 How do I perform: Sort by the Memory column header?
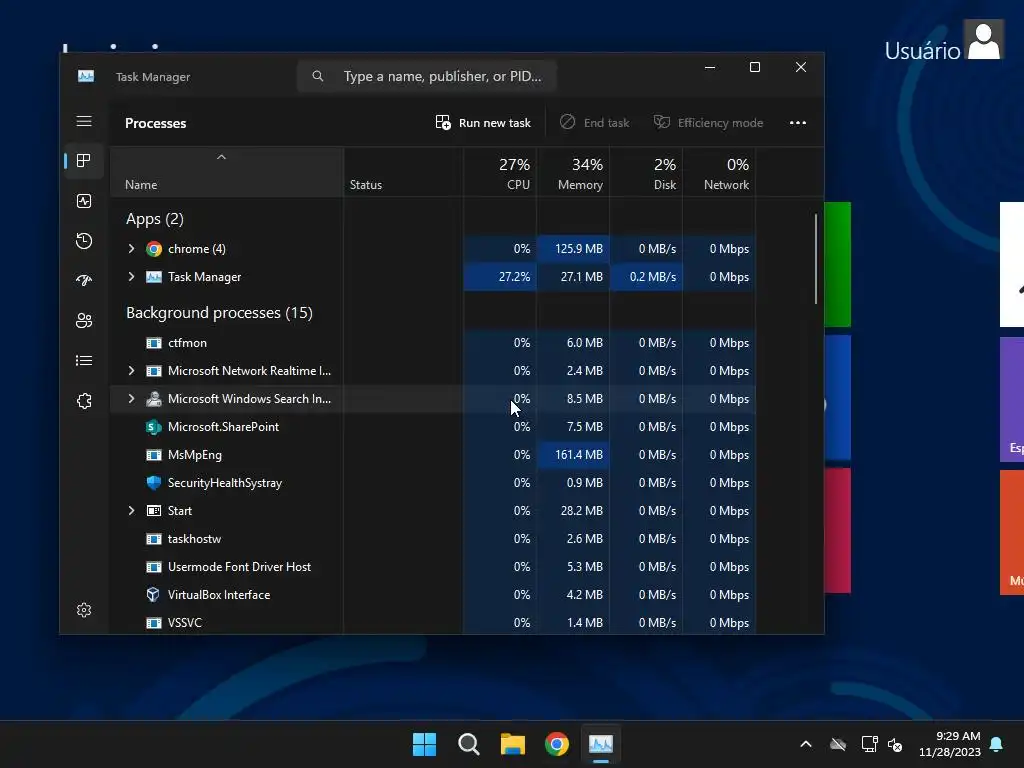tap(573, 173)
